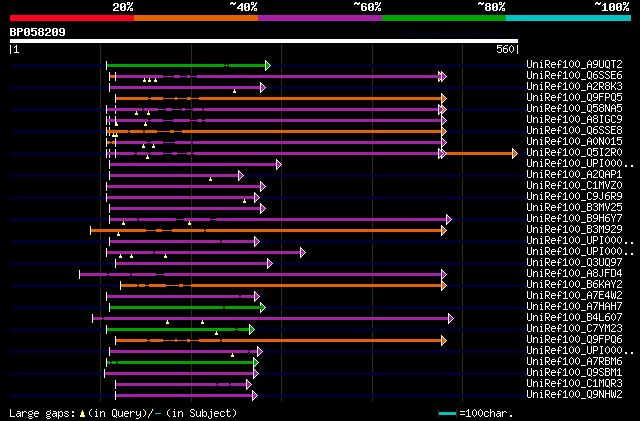Click the purple alignment bar for B4L607

271,319
